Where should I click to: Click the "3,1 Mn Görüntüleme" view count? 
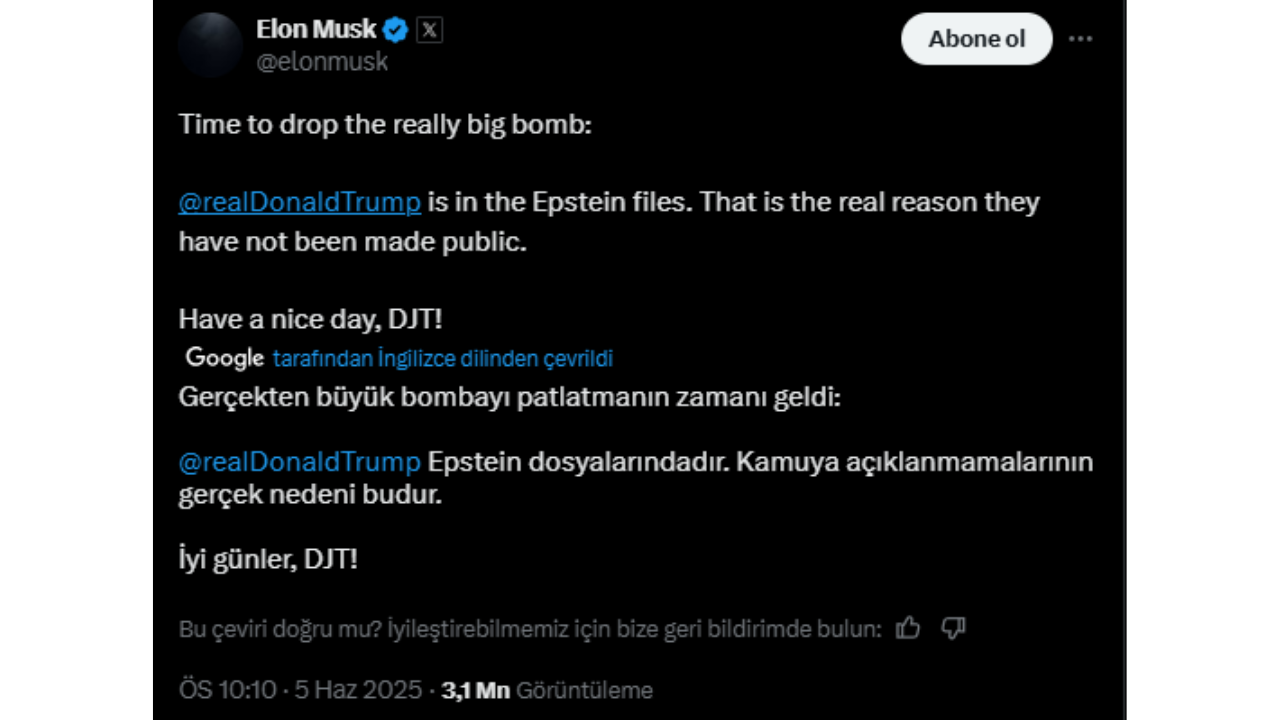[x=547, y=690]
